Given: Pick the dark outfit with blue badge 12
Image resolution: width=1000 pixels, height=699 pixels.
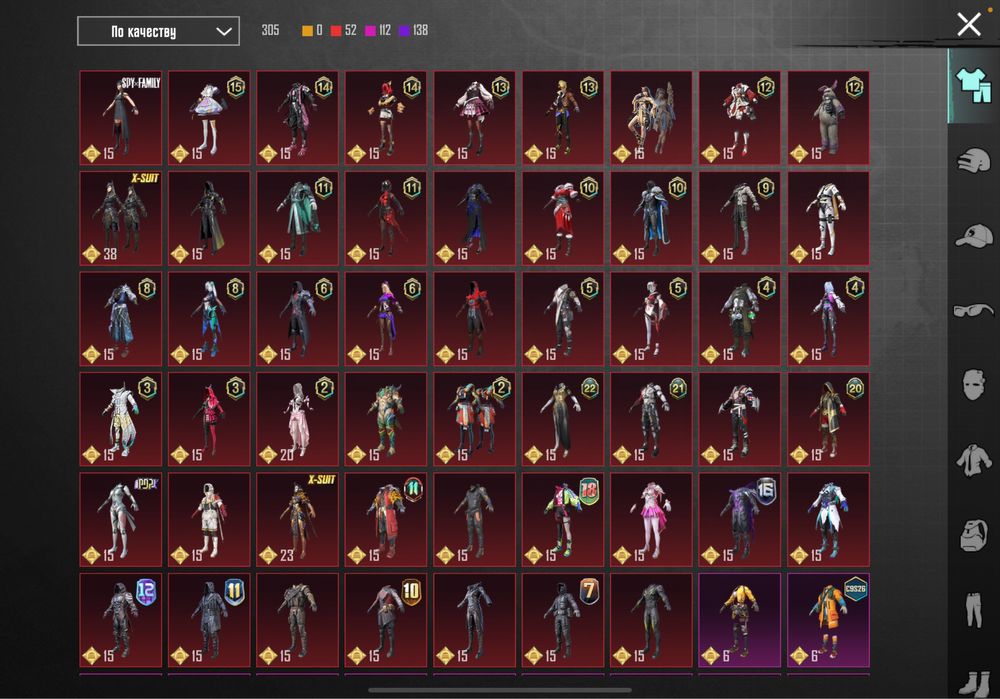Looking at the screenshot, I should point(121,620).
